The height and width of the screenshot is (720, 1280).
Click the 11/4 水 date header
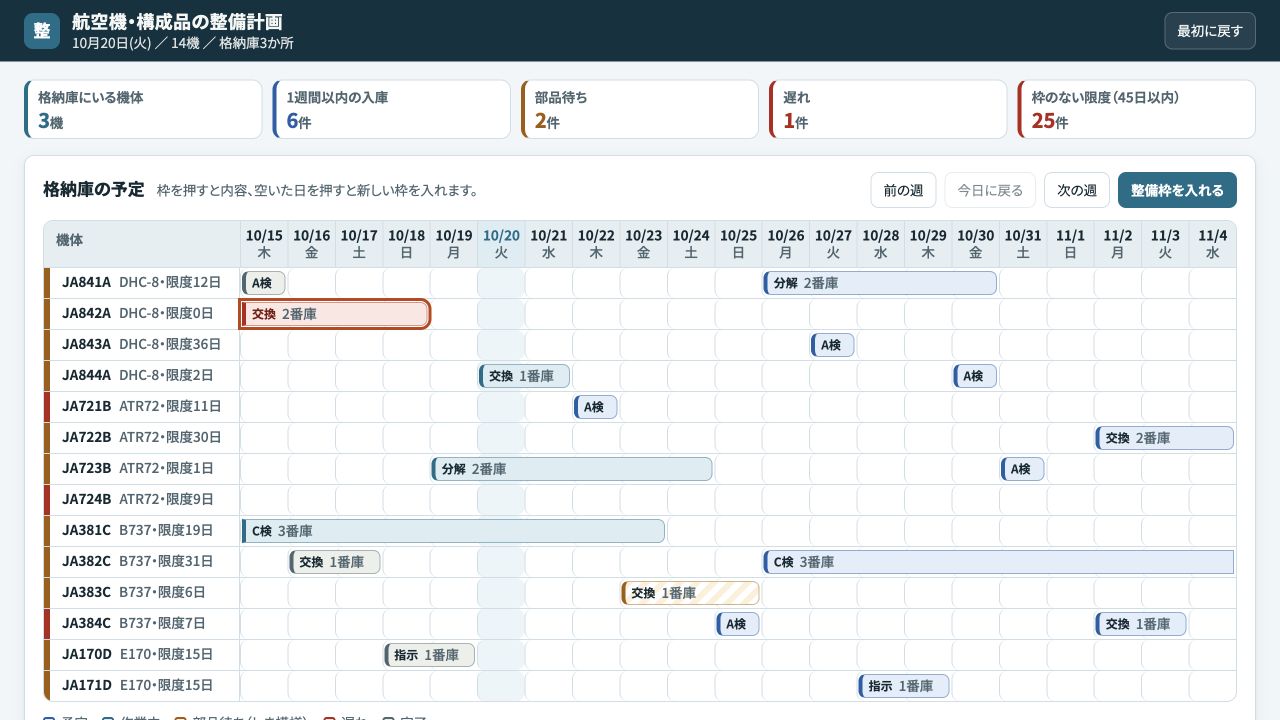tap(1213, 244)
